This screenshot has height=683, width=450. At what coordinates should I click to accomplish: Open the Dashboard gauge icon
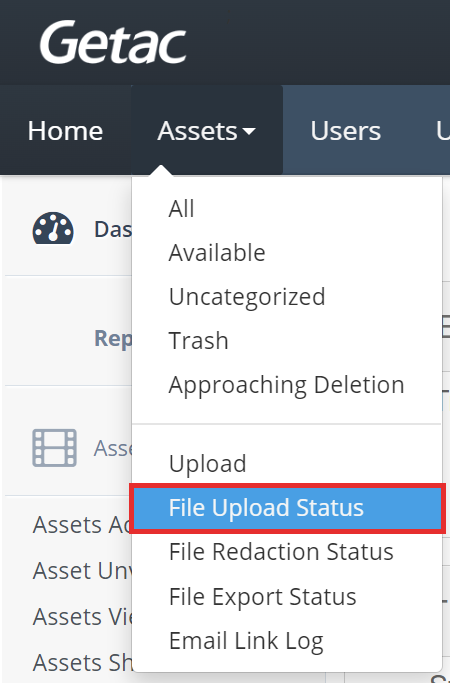coord(53,228)
